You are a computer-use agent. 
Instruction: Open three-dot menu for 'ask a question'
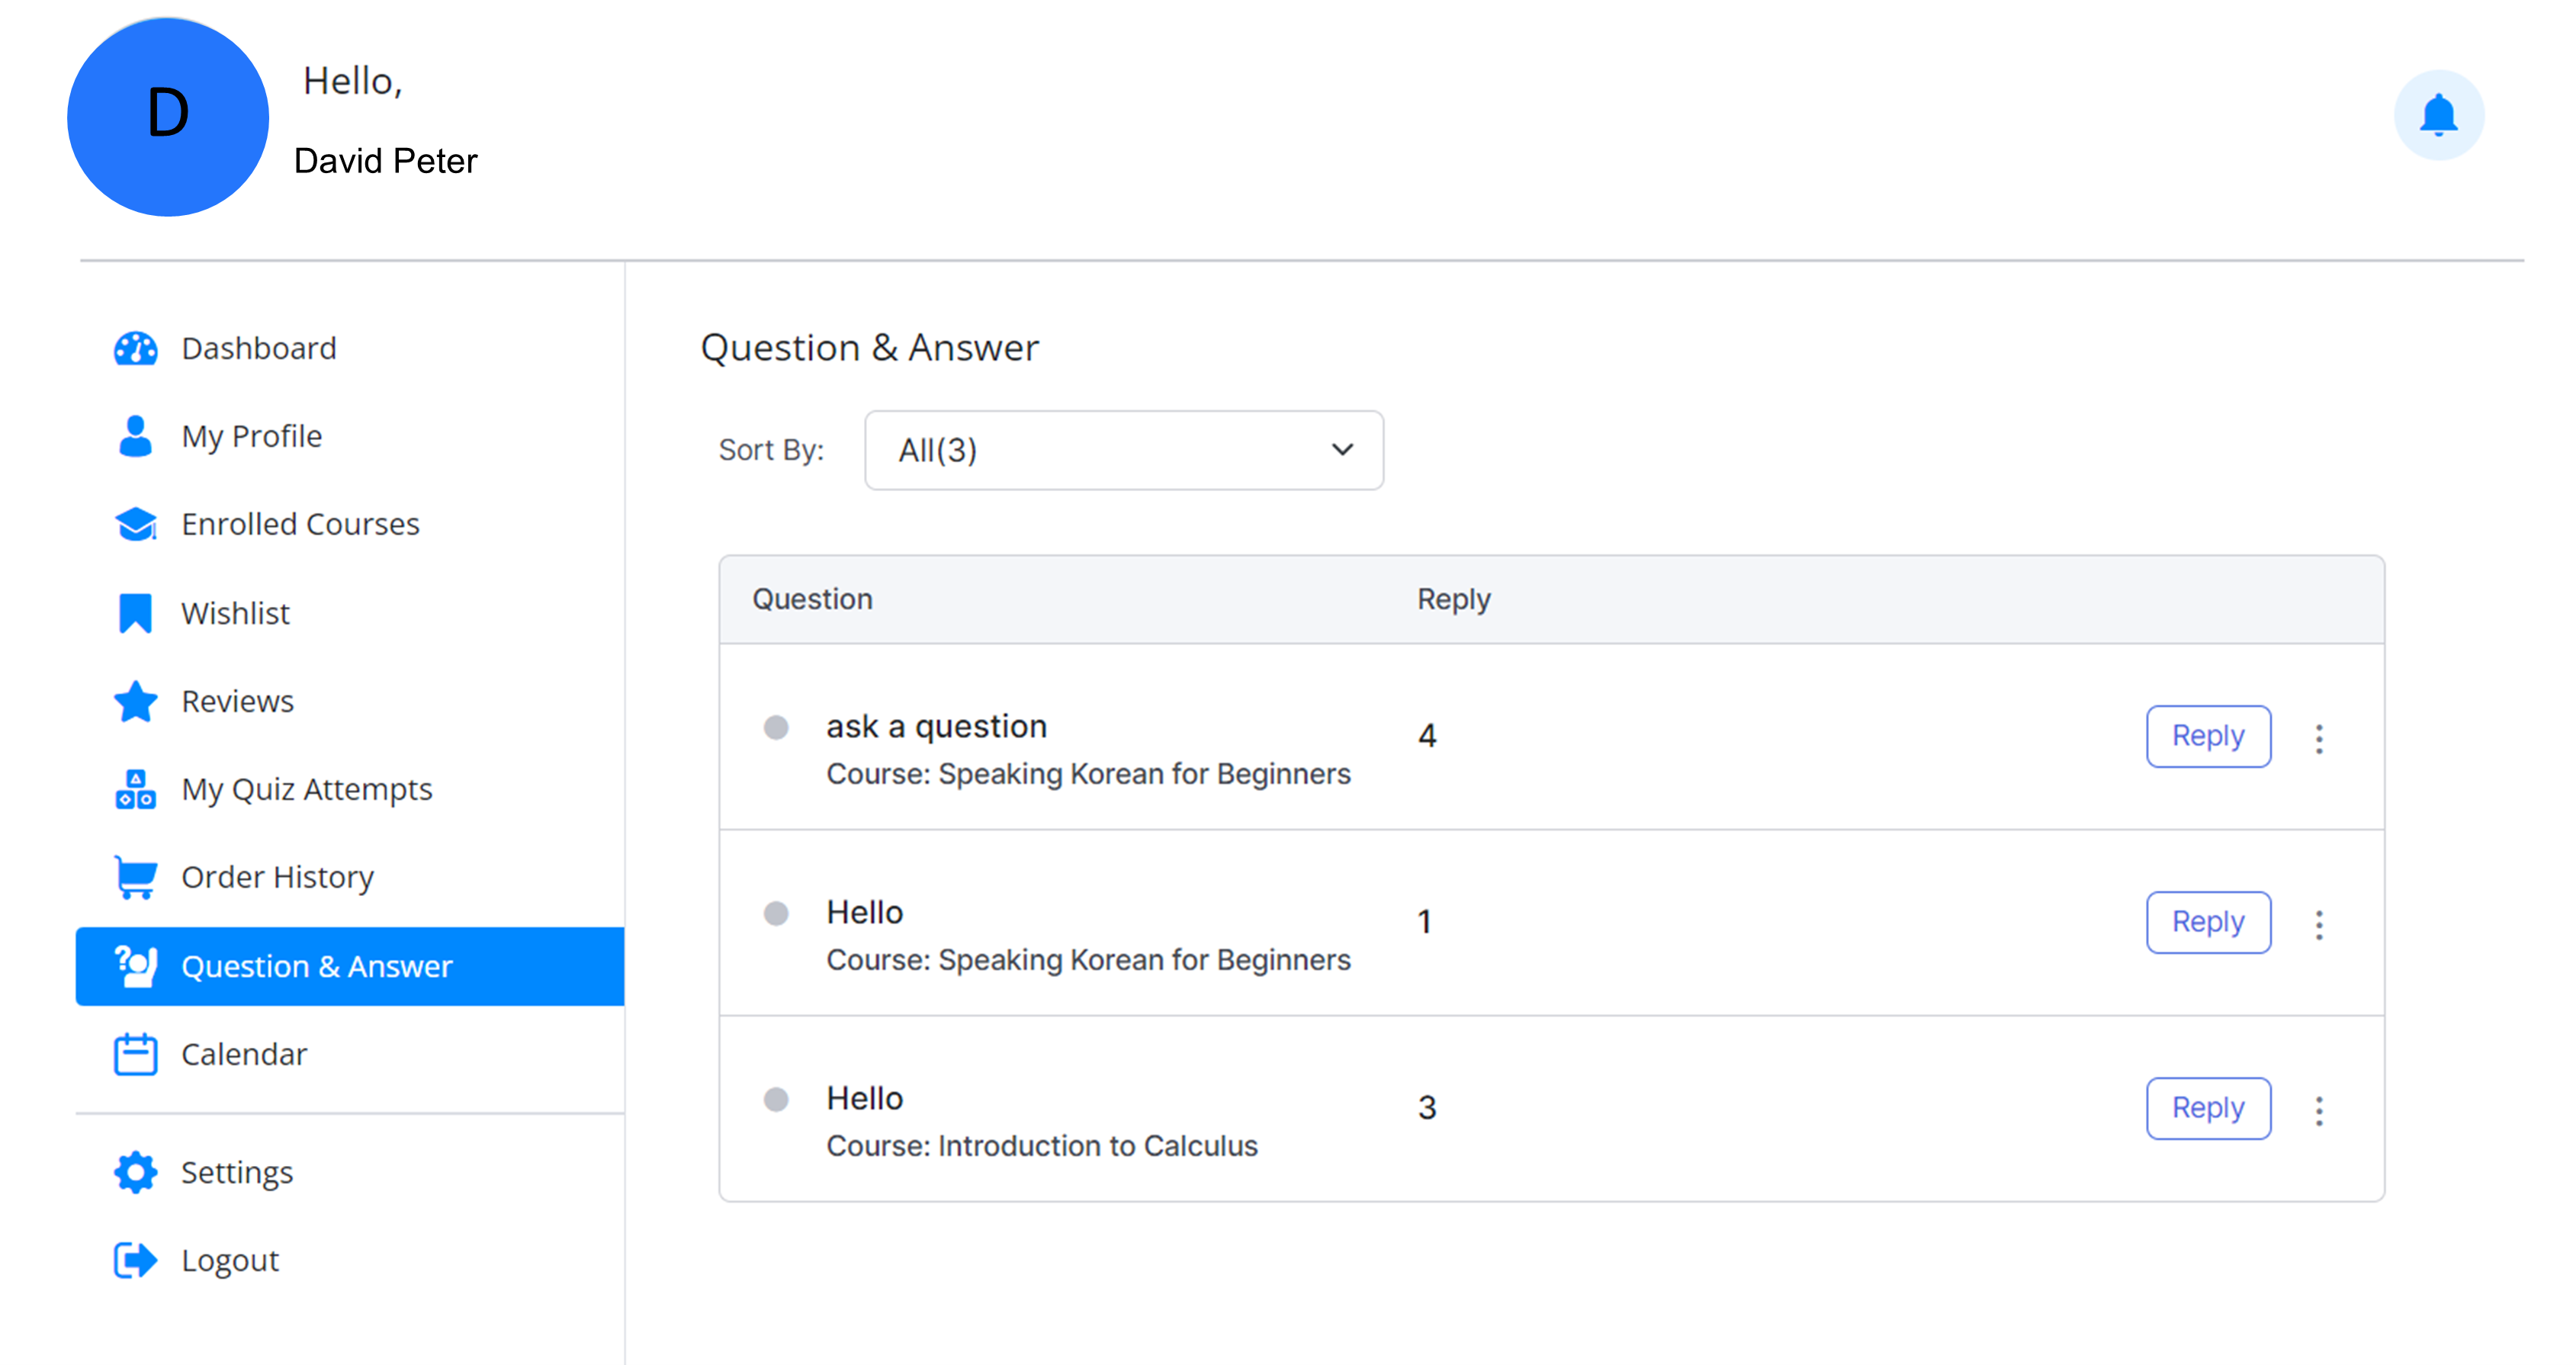pyautogui.click(x=2319, y=738)
